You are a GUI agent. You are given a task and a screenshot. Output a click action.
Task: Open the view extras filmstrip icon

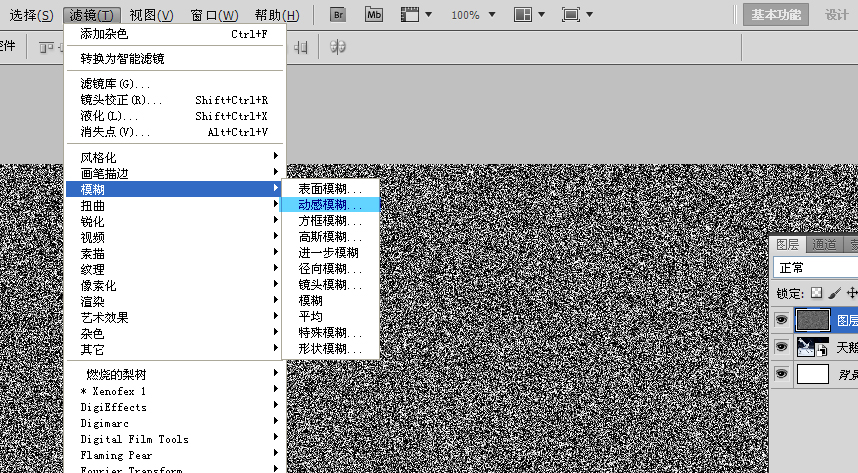click(409, 15)
